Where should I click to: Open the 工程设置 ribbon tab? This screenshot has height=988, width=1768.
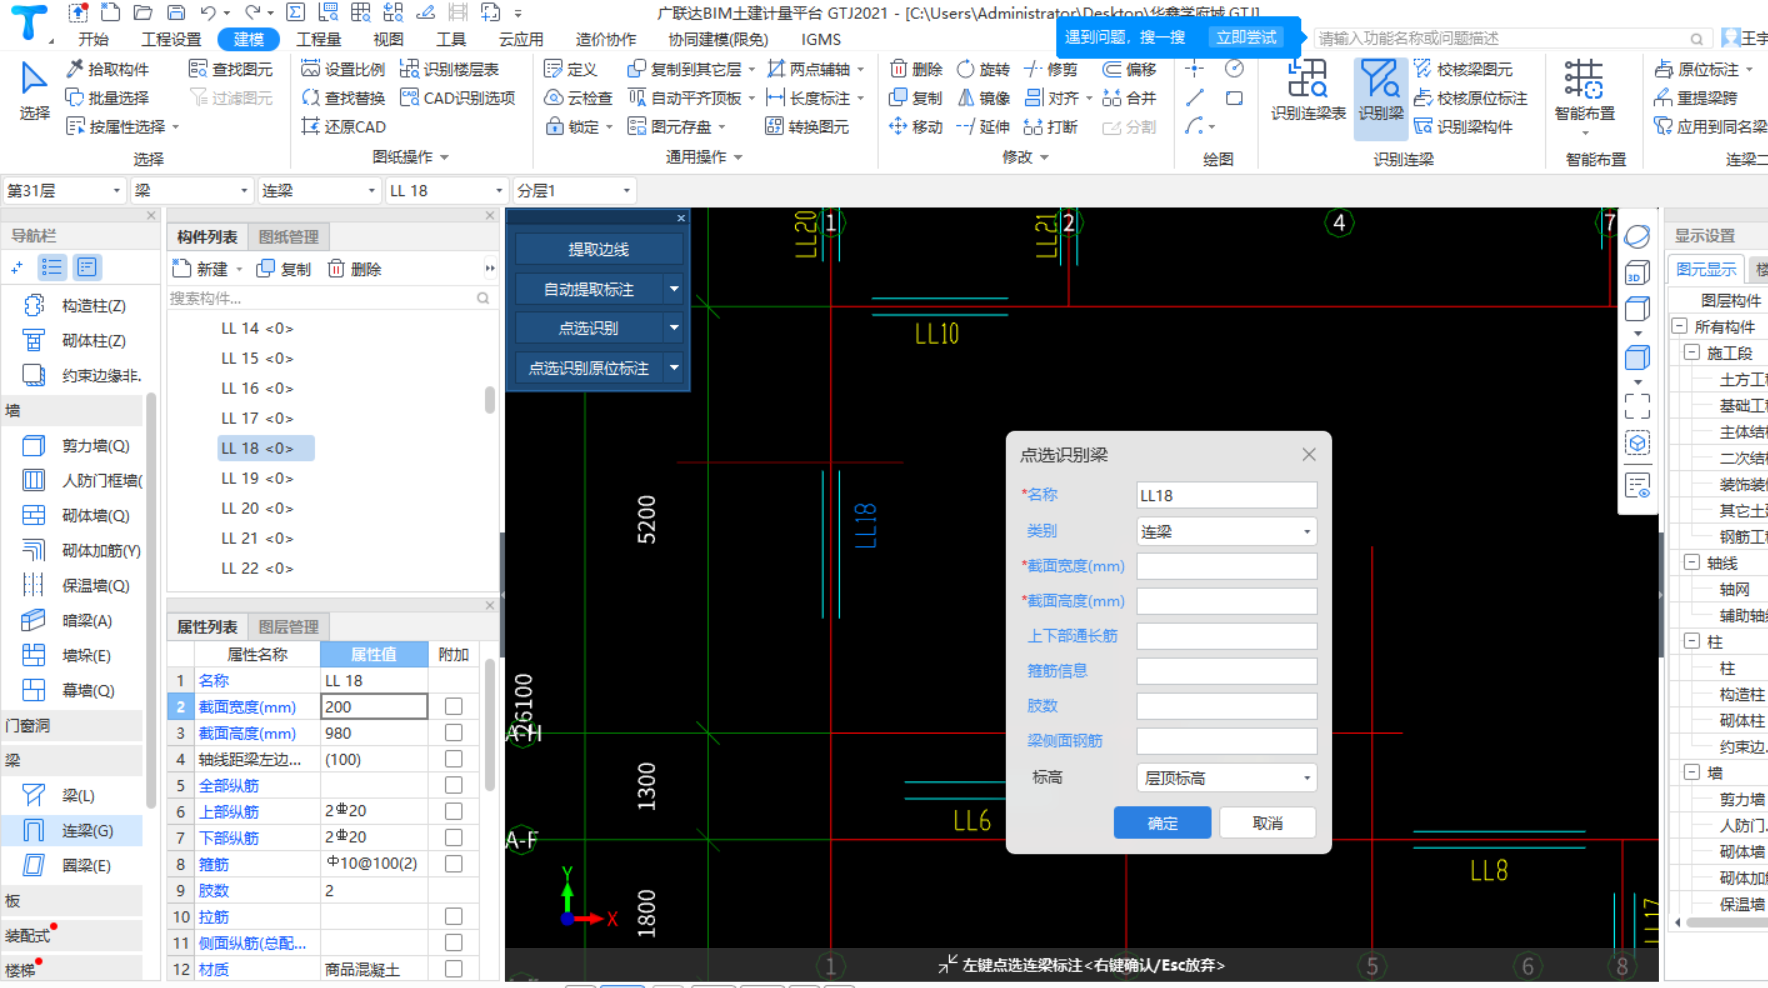click(x=171, y=39)
